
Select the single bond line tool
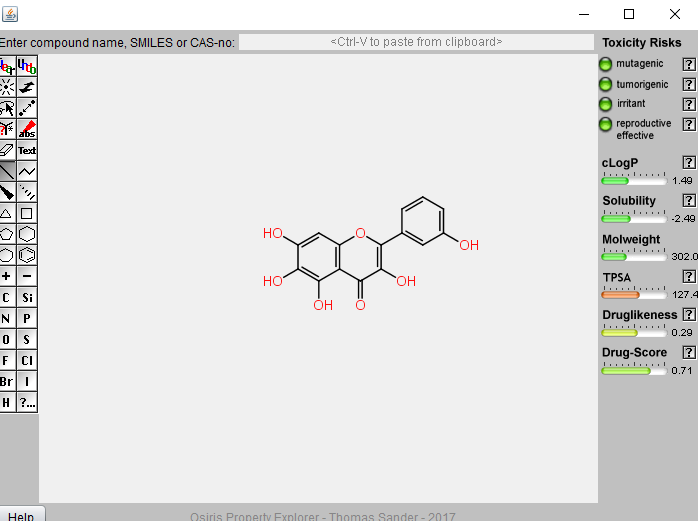(8, 171)
